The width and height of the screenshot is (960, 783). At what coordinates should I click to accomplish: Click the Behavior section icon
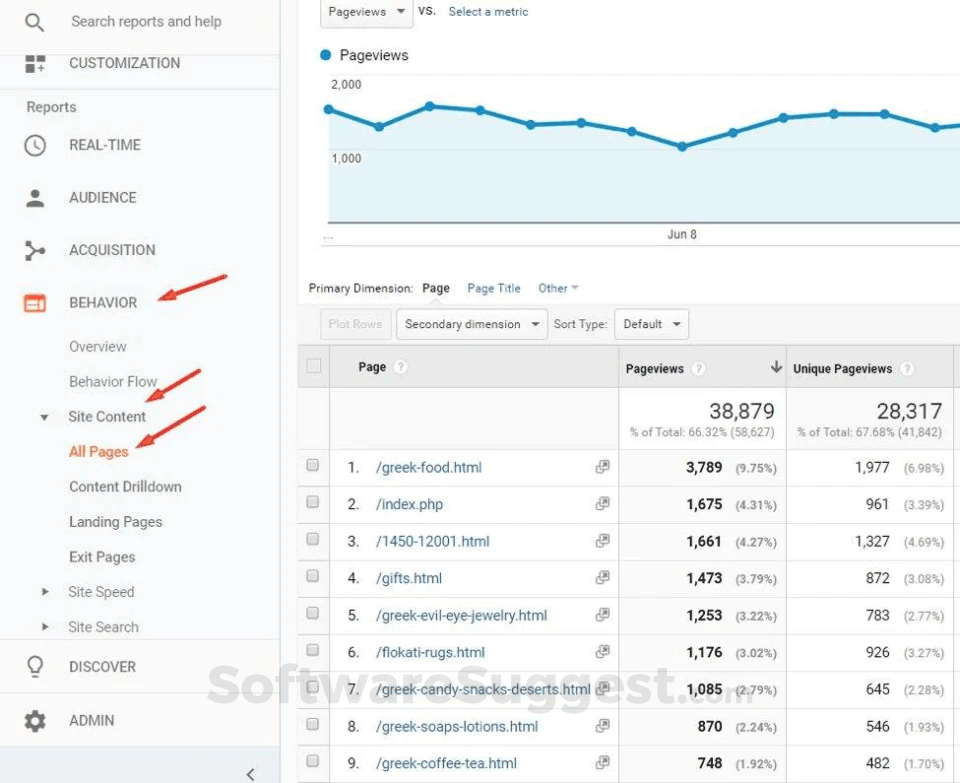pos(35,303)
